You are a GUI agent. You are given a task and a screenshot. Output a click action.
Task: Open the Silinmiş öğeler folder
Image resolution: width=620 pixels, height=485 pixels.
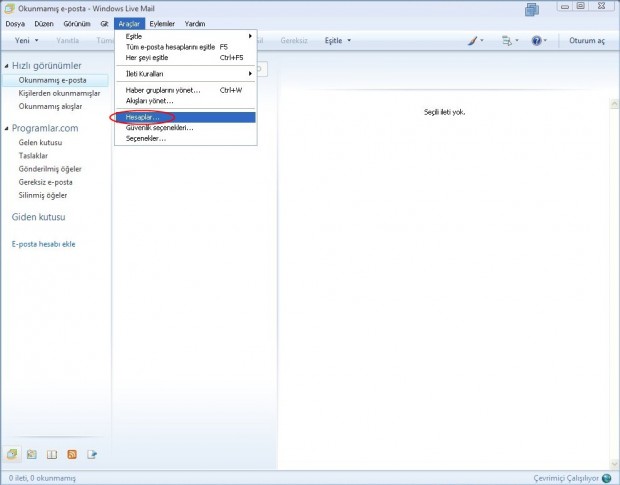pos(43,195)
